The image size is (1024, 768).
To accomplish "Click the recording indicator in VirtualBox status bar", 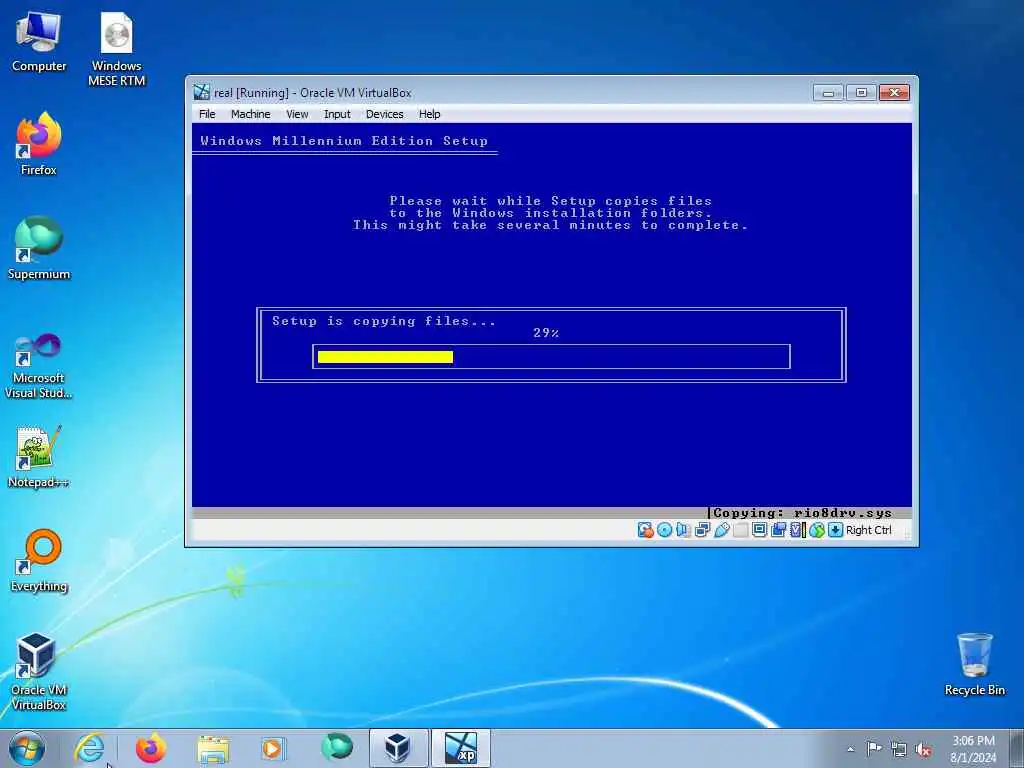I will tap(778, 530).
